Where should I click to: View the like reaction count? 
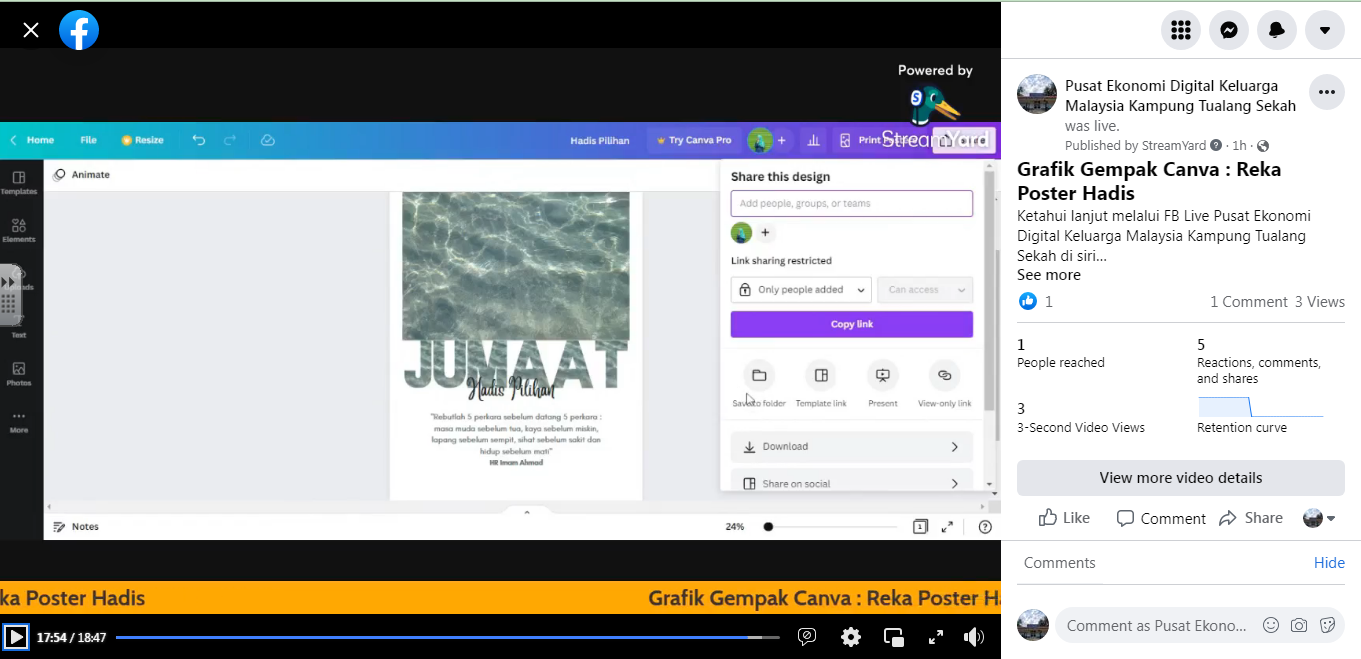pyautogui.click(x=1035, y=301)
